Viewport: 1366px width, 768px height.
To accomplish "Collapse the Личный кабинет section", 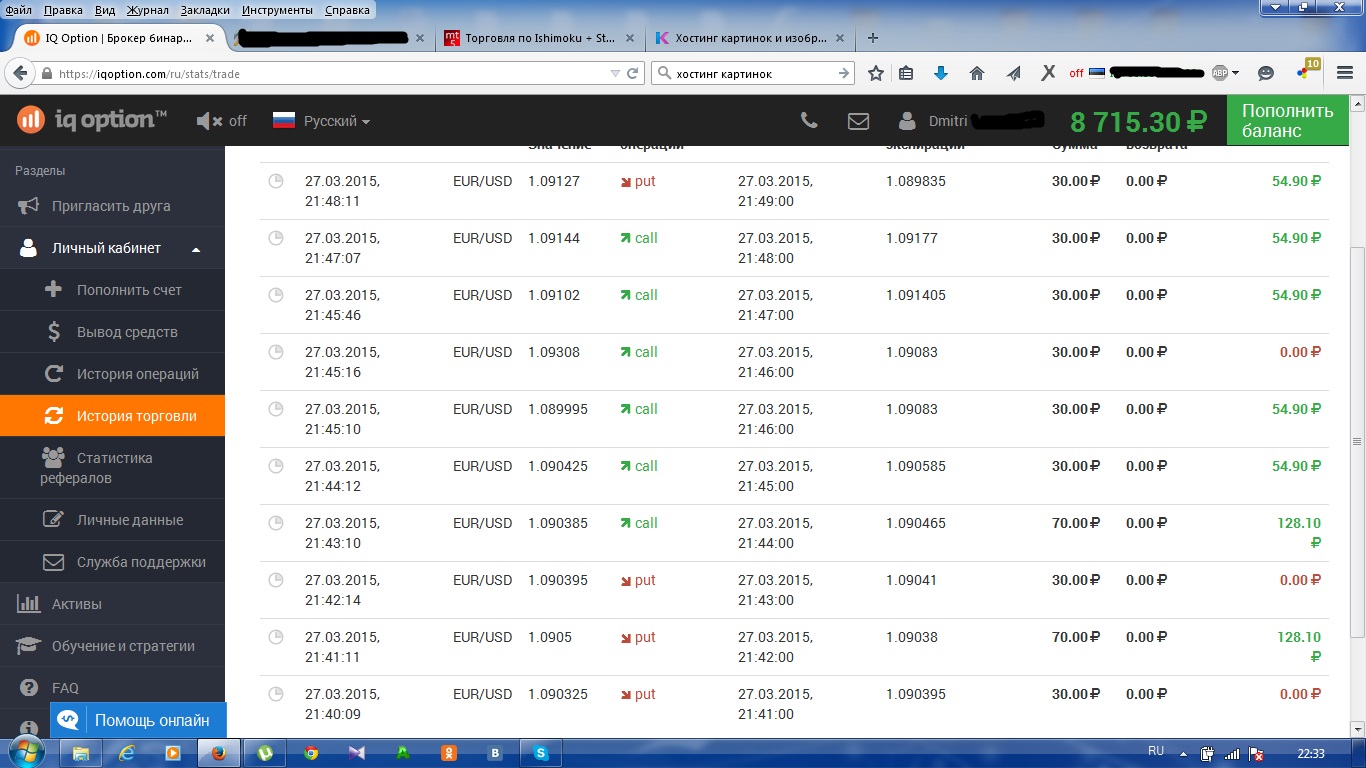I will (x=112, y=248).
